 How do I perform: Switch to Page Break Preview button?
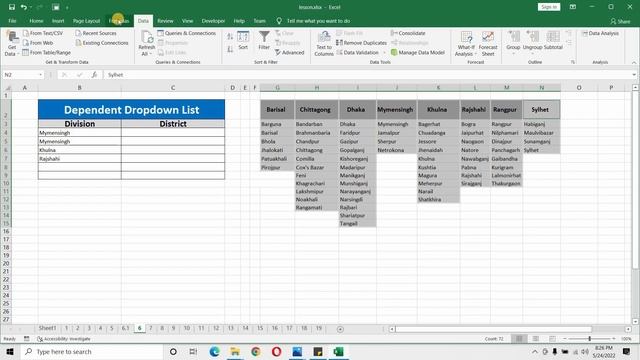point(552,339)
